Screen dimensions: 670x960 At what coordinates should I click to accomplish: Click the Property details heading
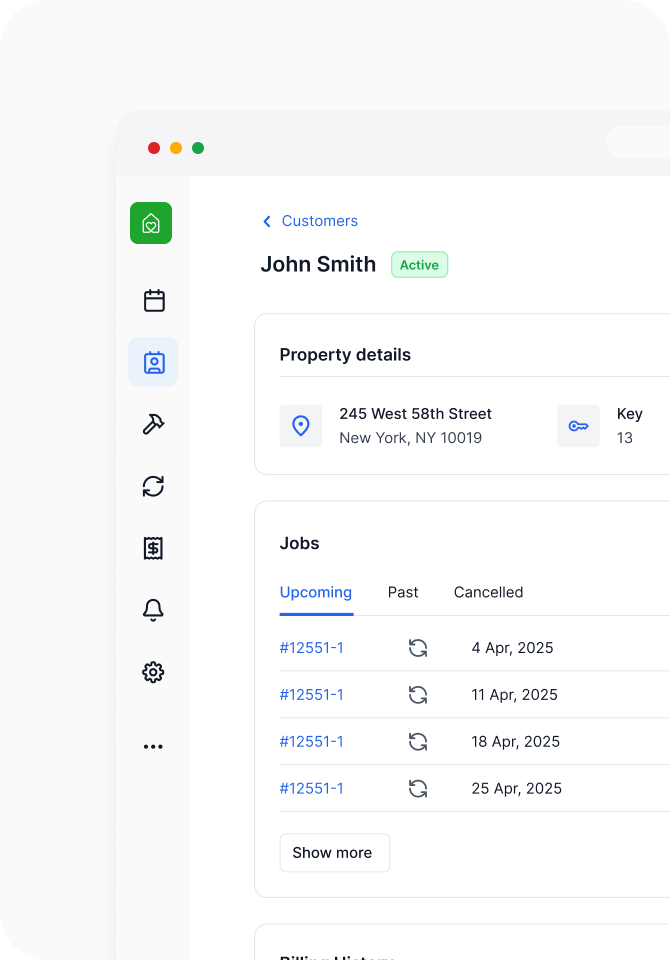click(345, 355)
